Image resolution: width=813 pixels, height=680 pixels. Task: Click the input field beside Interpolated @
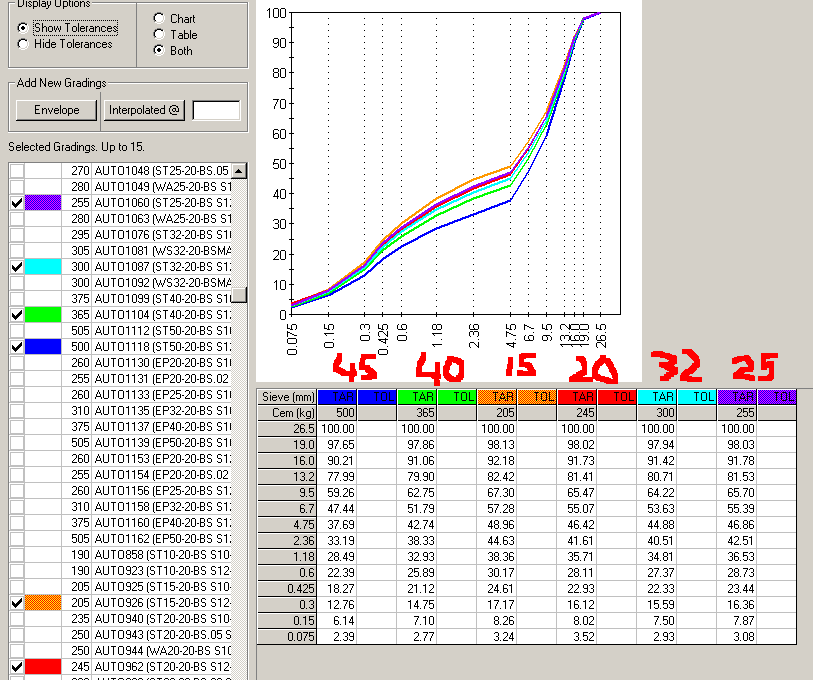216,110
